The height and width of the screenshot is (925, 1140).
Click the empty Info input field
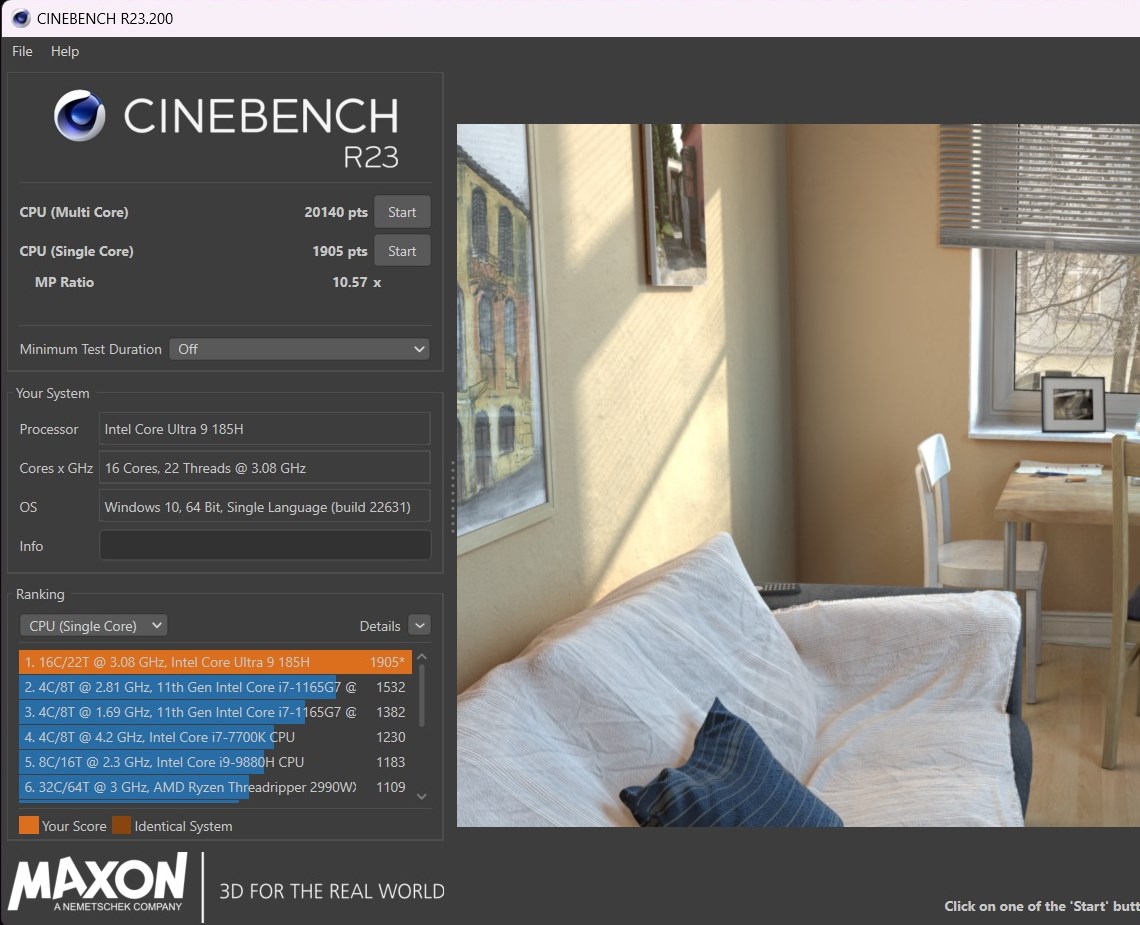pyautogui.click(x=265, y=545)
